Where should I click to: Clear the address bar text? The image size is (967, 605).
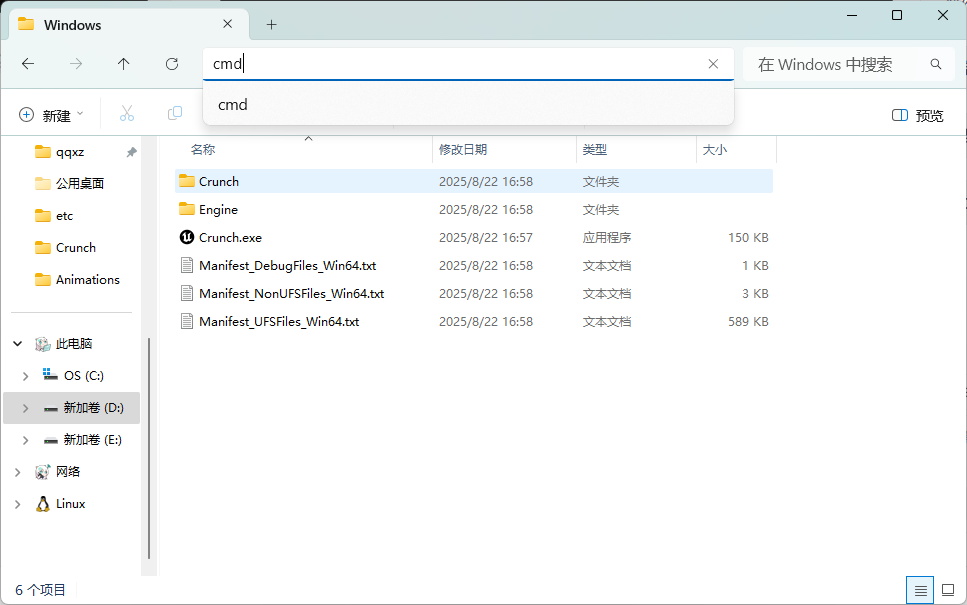pyautogui.click(x=713, y=64)
